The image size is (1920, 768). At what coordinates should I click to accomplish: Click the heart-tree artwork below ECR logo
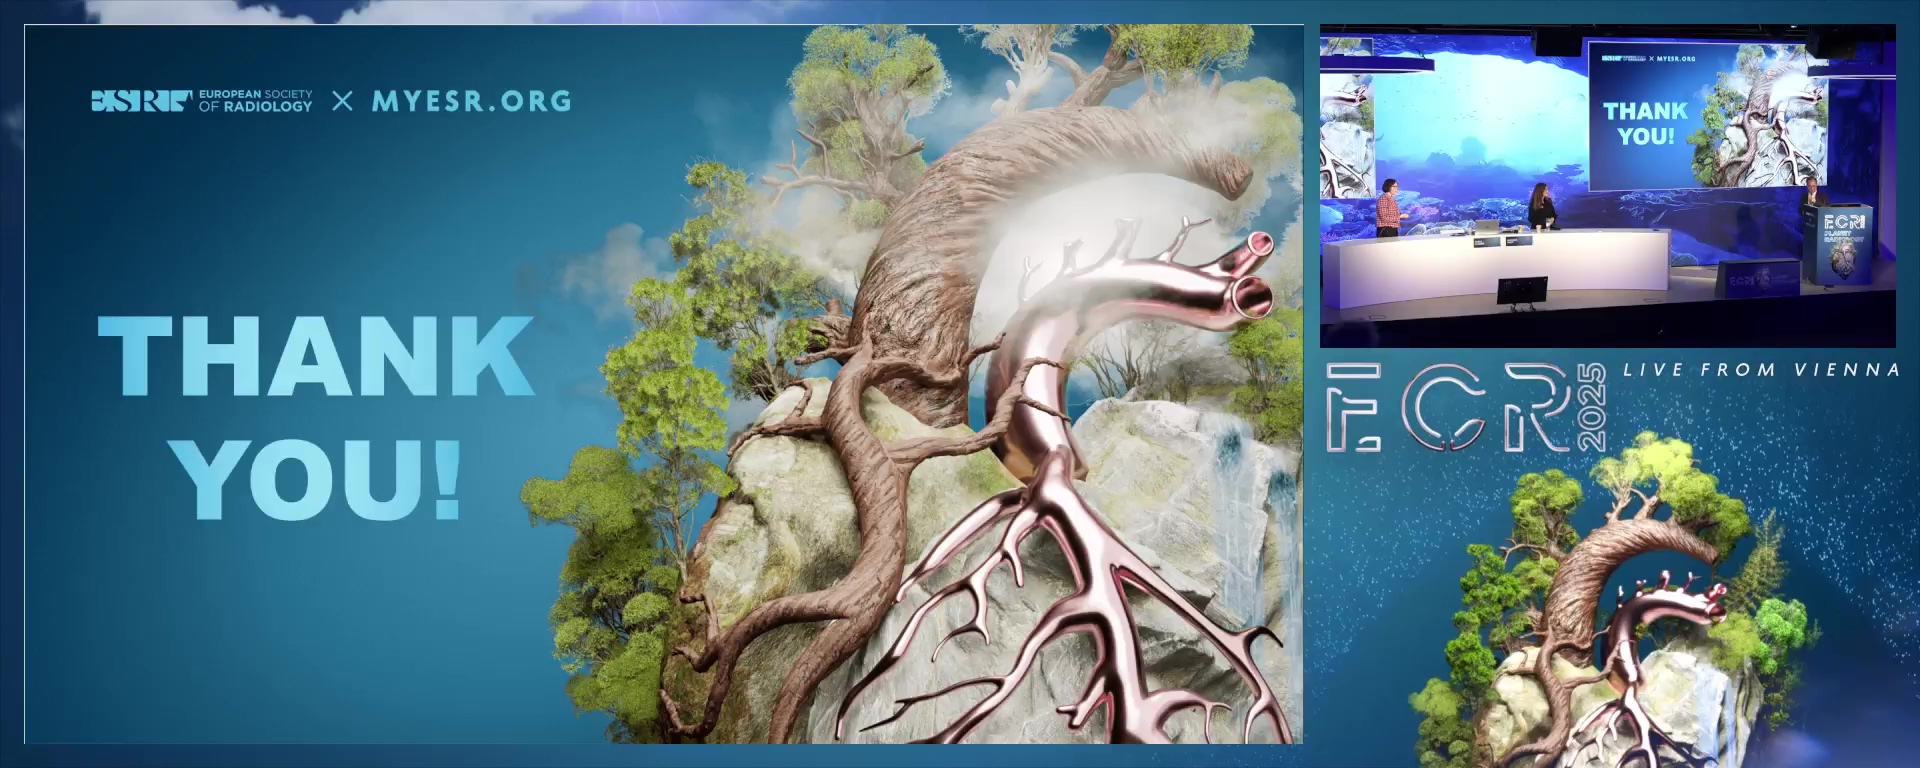point(1612,602)
